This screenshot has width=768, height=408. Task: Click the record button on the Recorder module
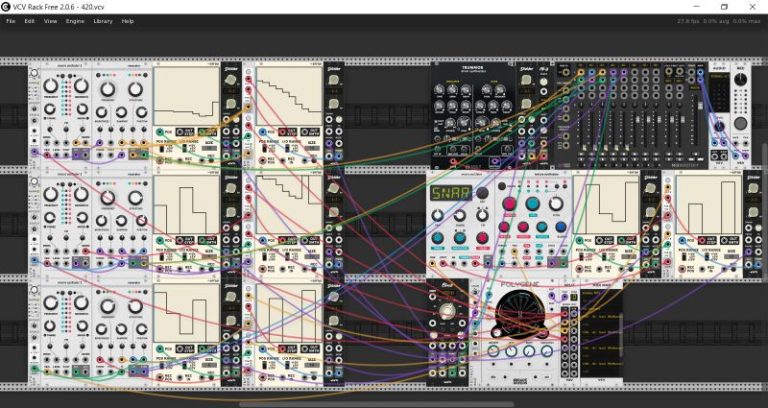[x=741, y=122]
